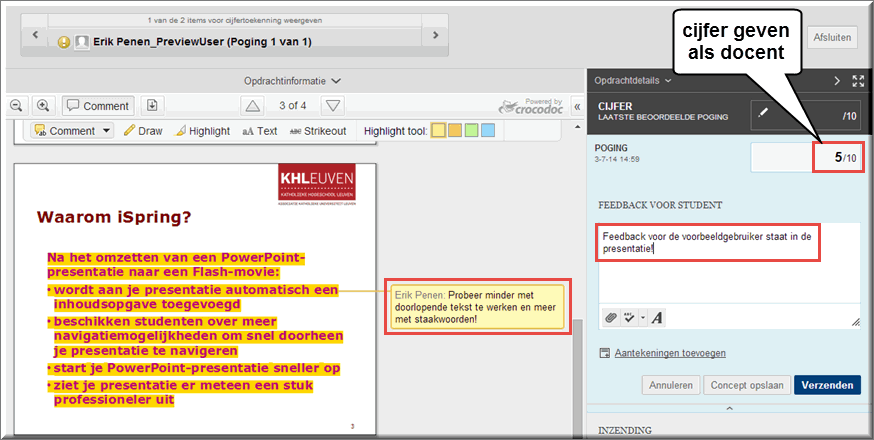Attach a file to the feedback
This screenshot has width=874, height=440.
click(x=611, y=318)
